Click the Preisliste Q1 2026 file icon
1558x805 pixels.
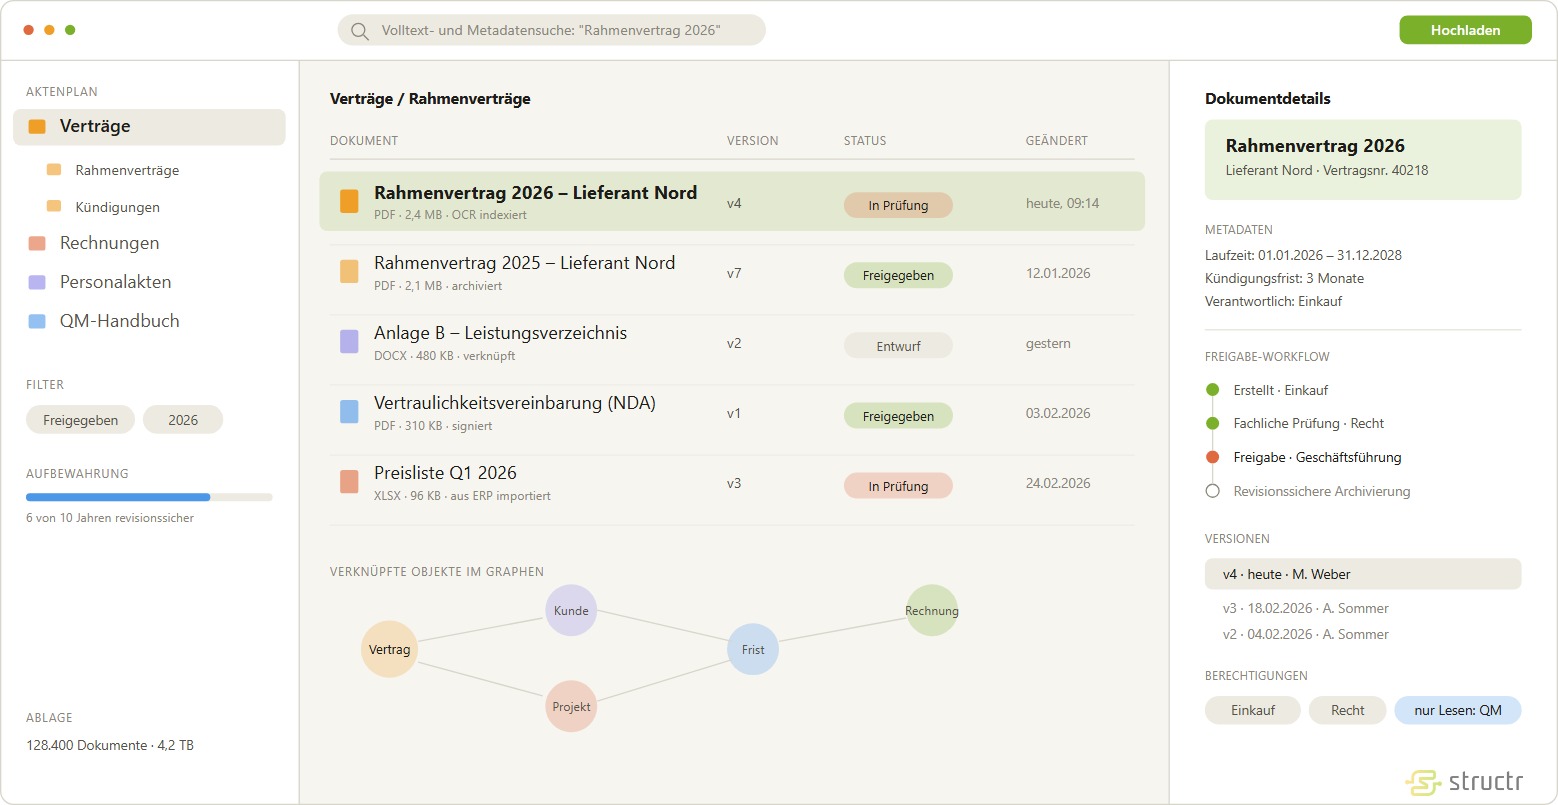(349, 482)
